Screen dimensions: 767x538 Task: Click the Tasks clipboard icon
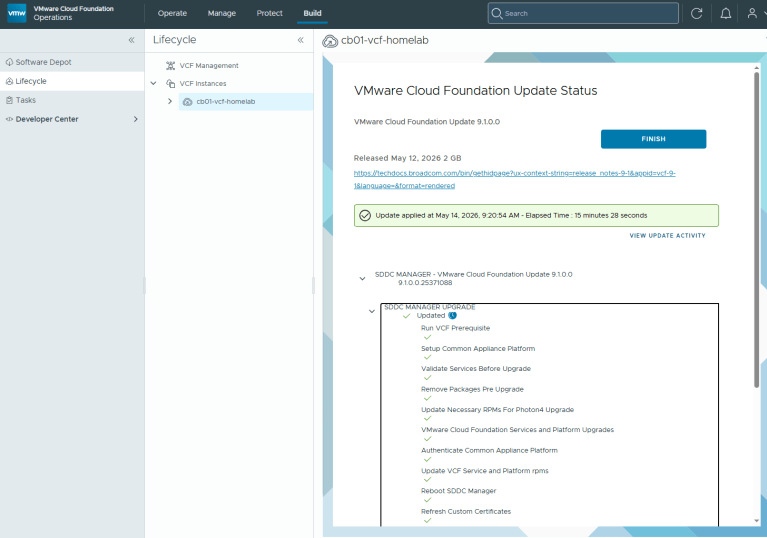tap(9, 100)
